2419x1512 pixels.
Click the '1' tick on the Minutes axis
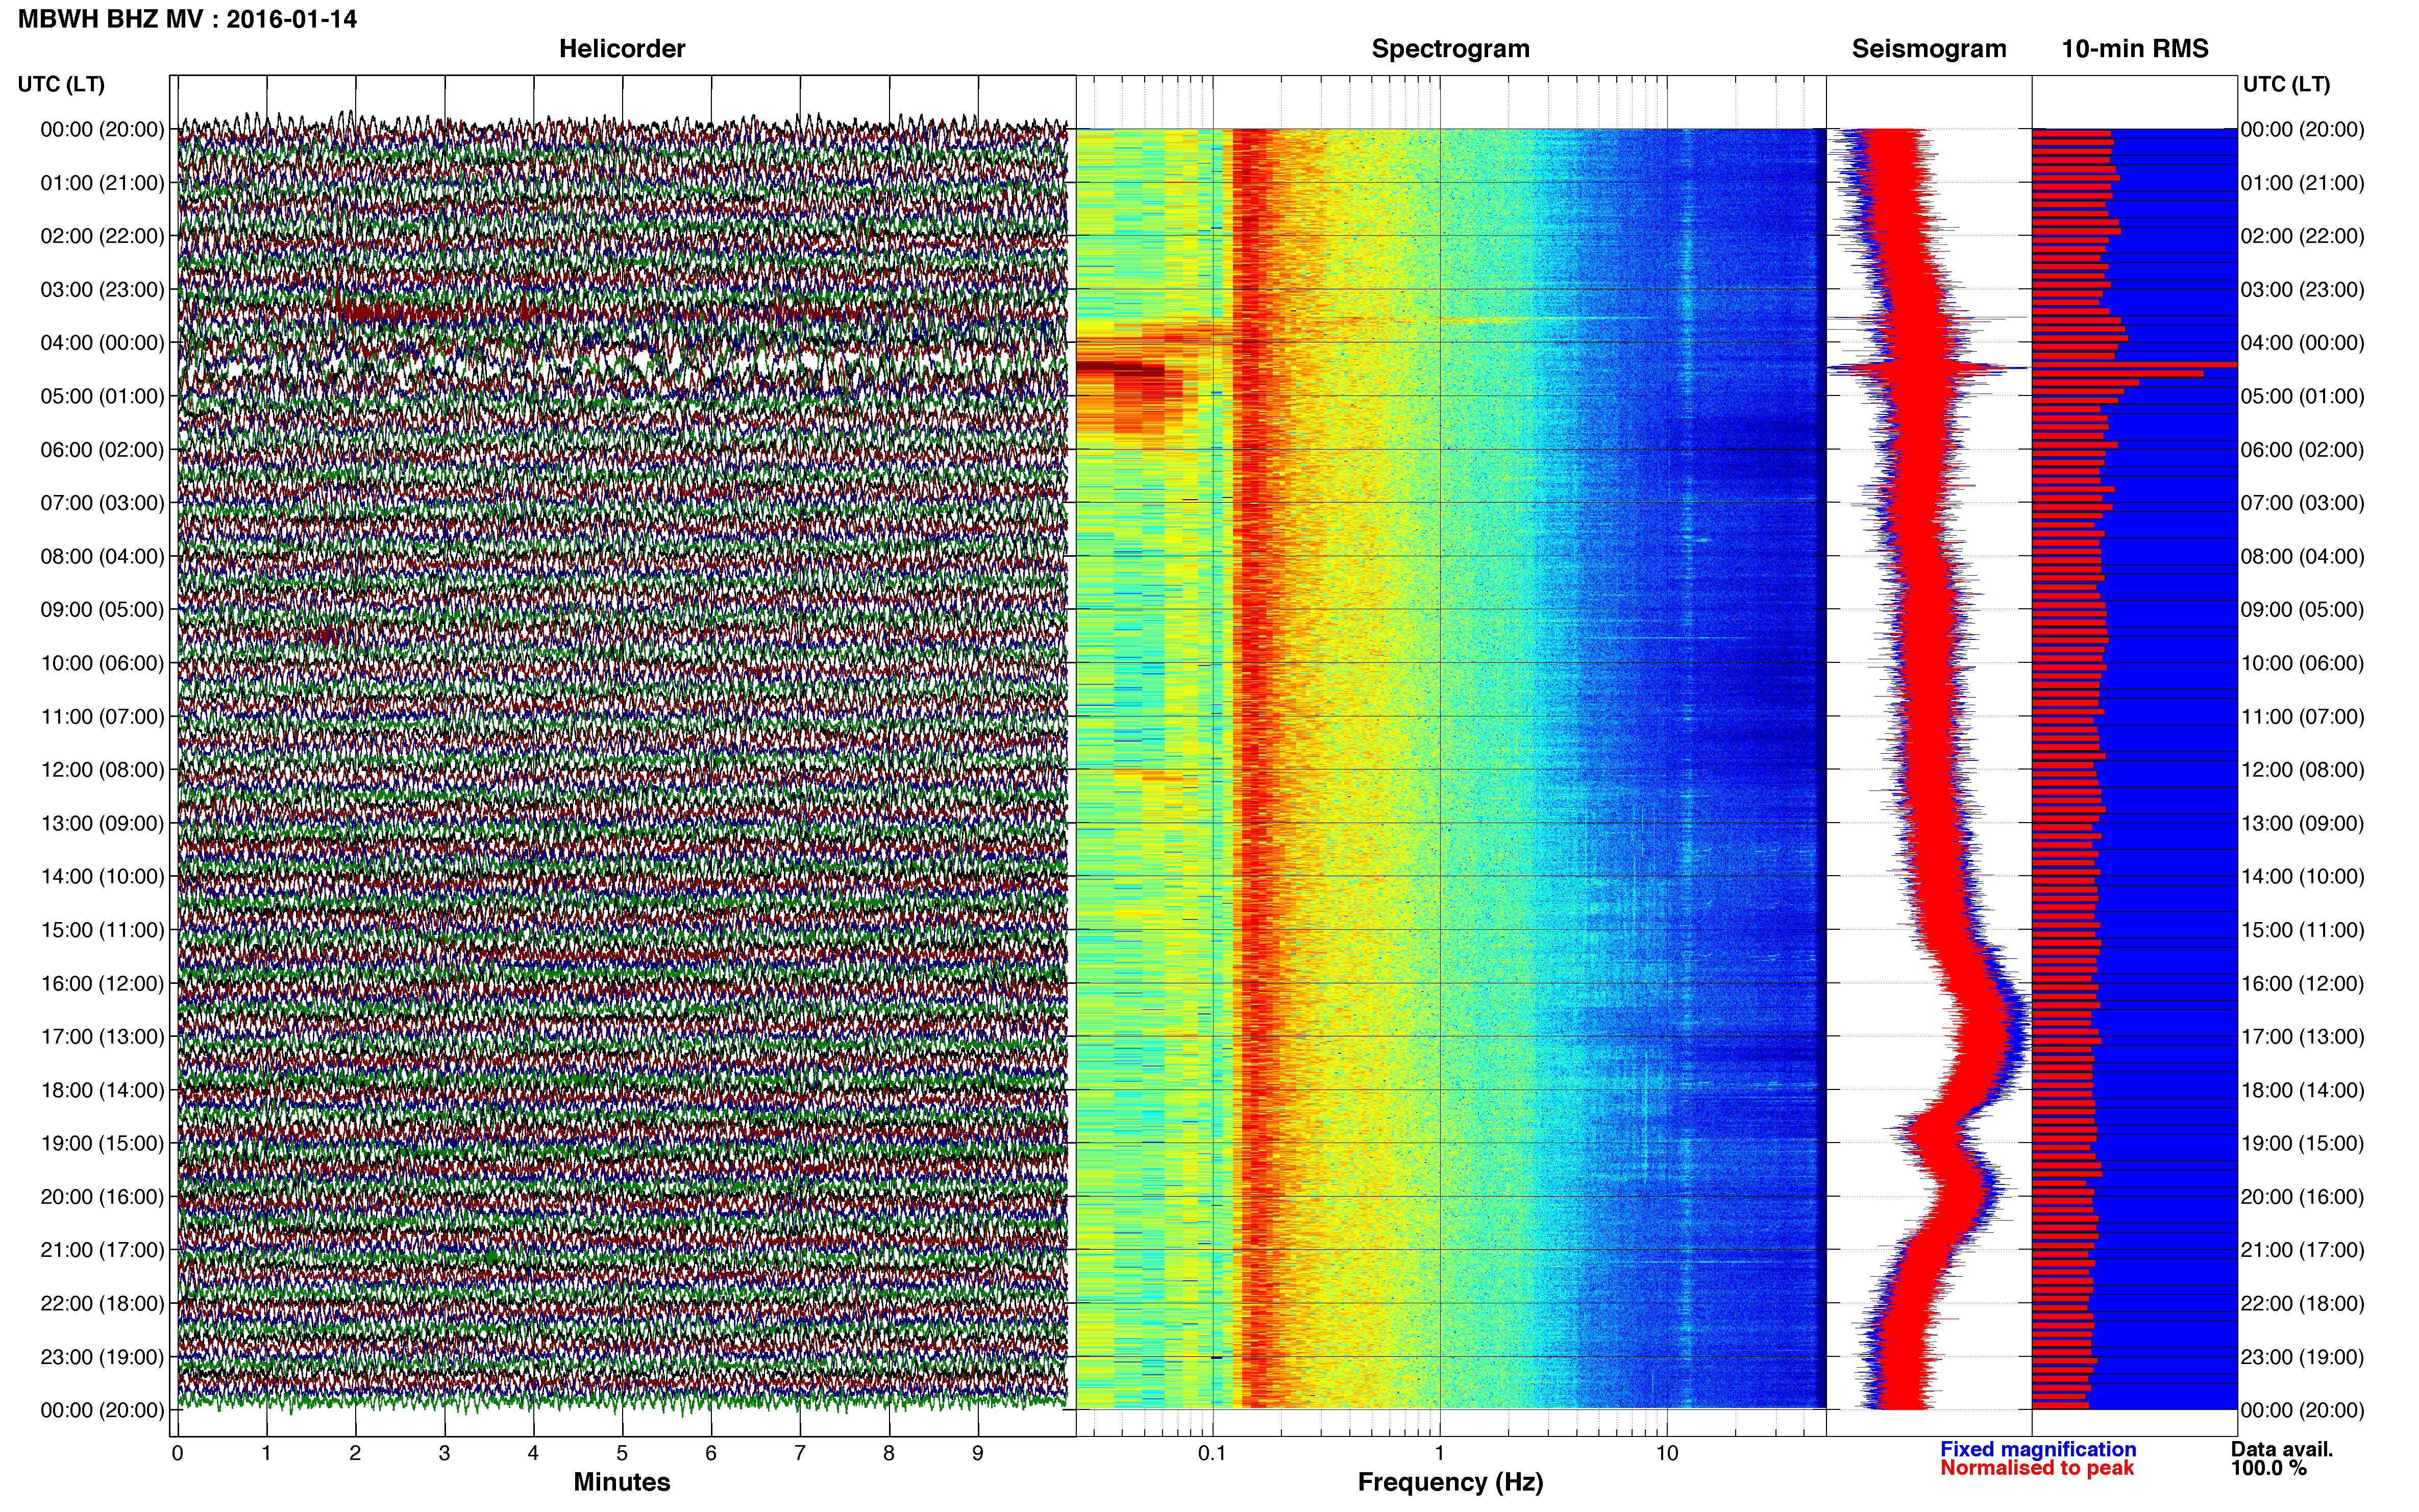[x=266, y=1454]
